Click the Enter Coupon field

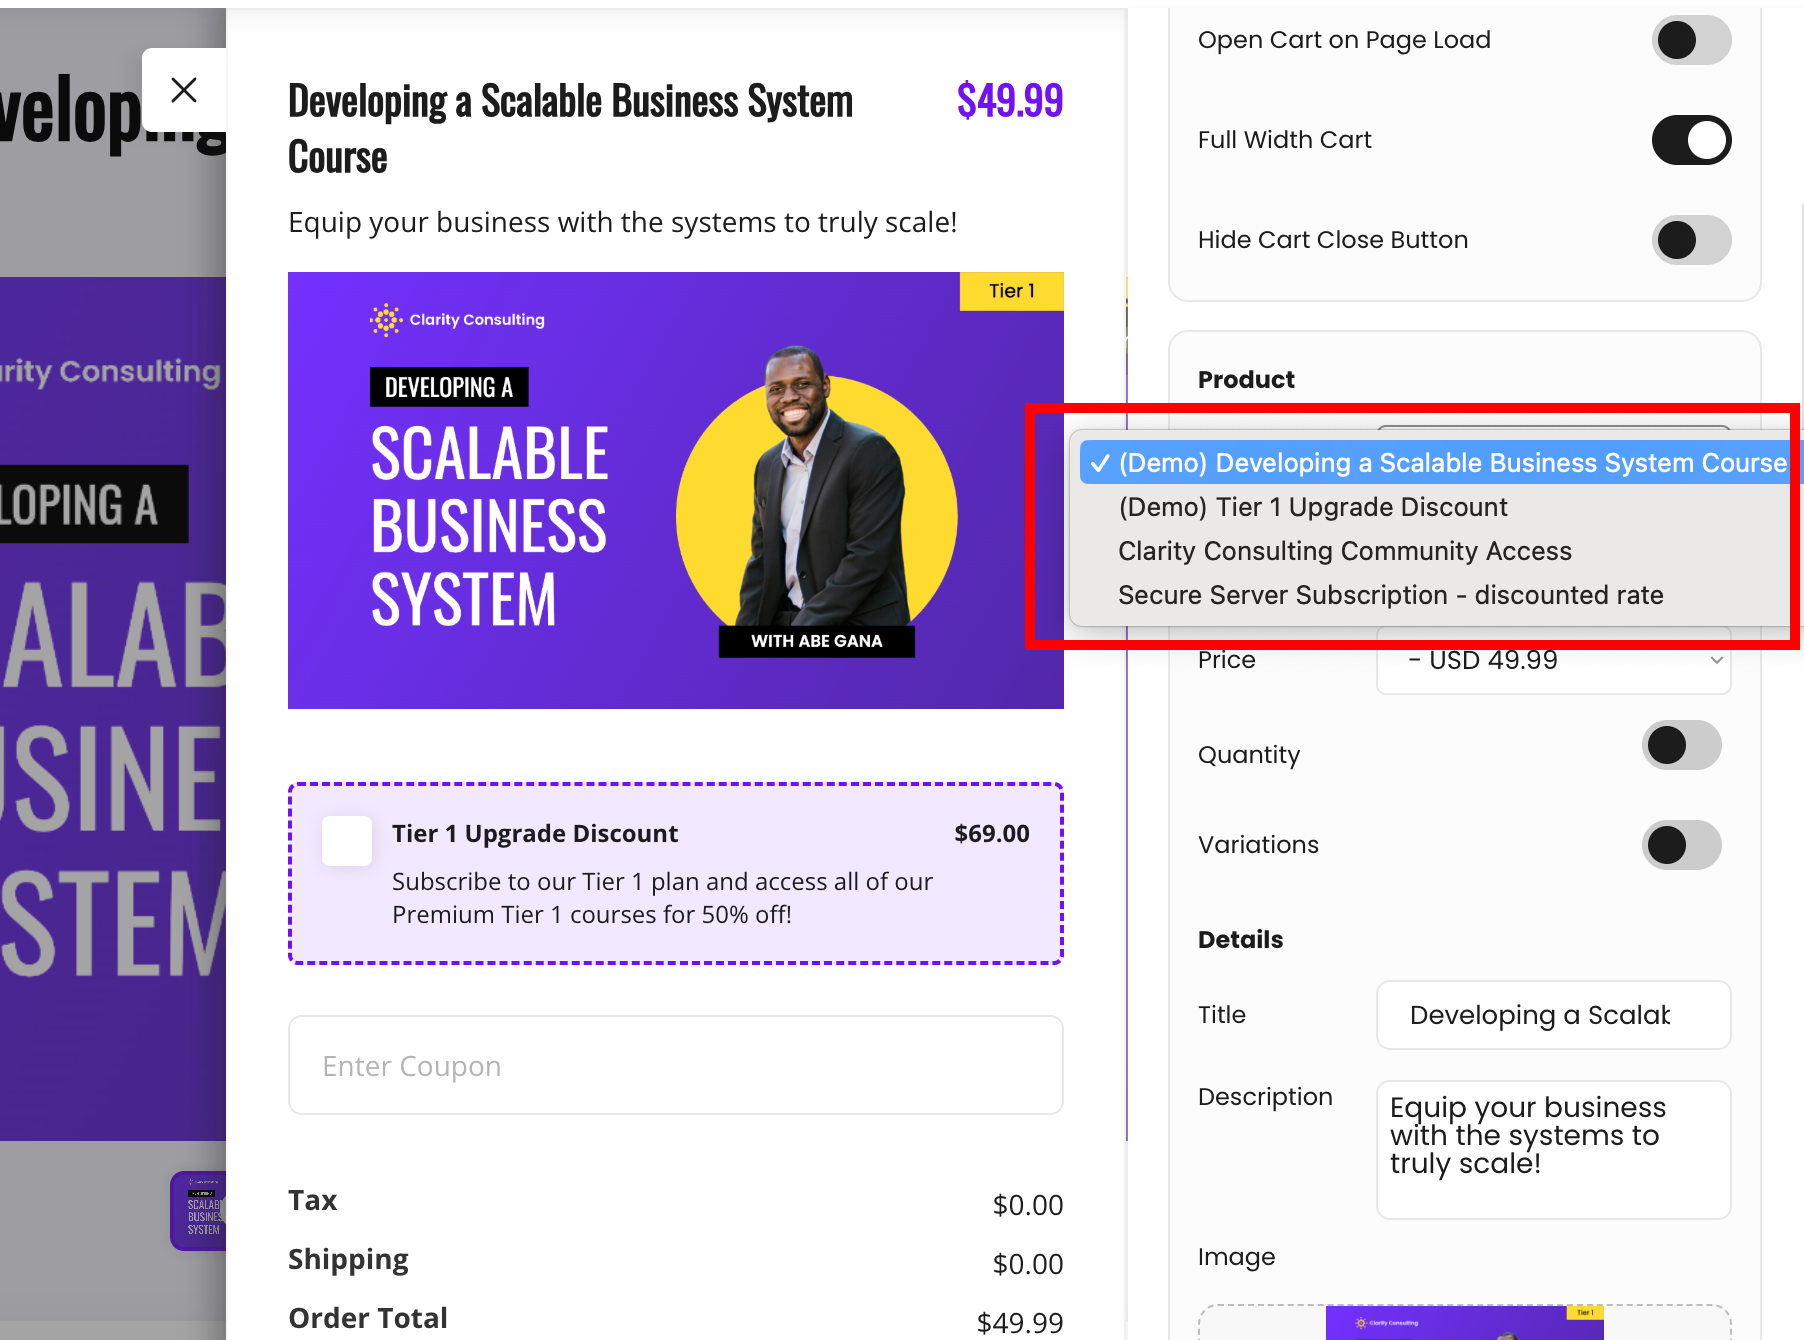[x=675, y=1065]
